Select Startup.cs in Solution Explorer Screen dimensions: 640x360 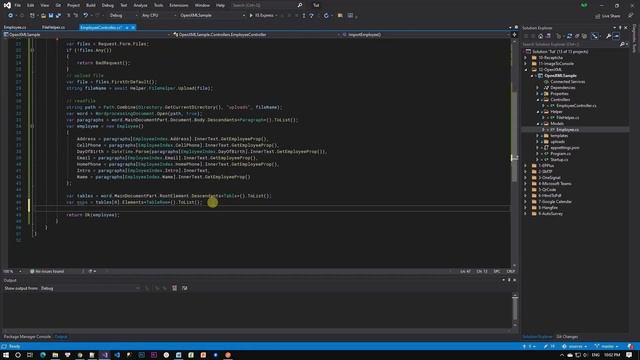coord(559,160)
